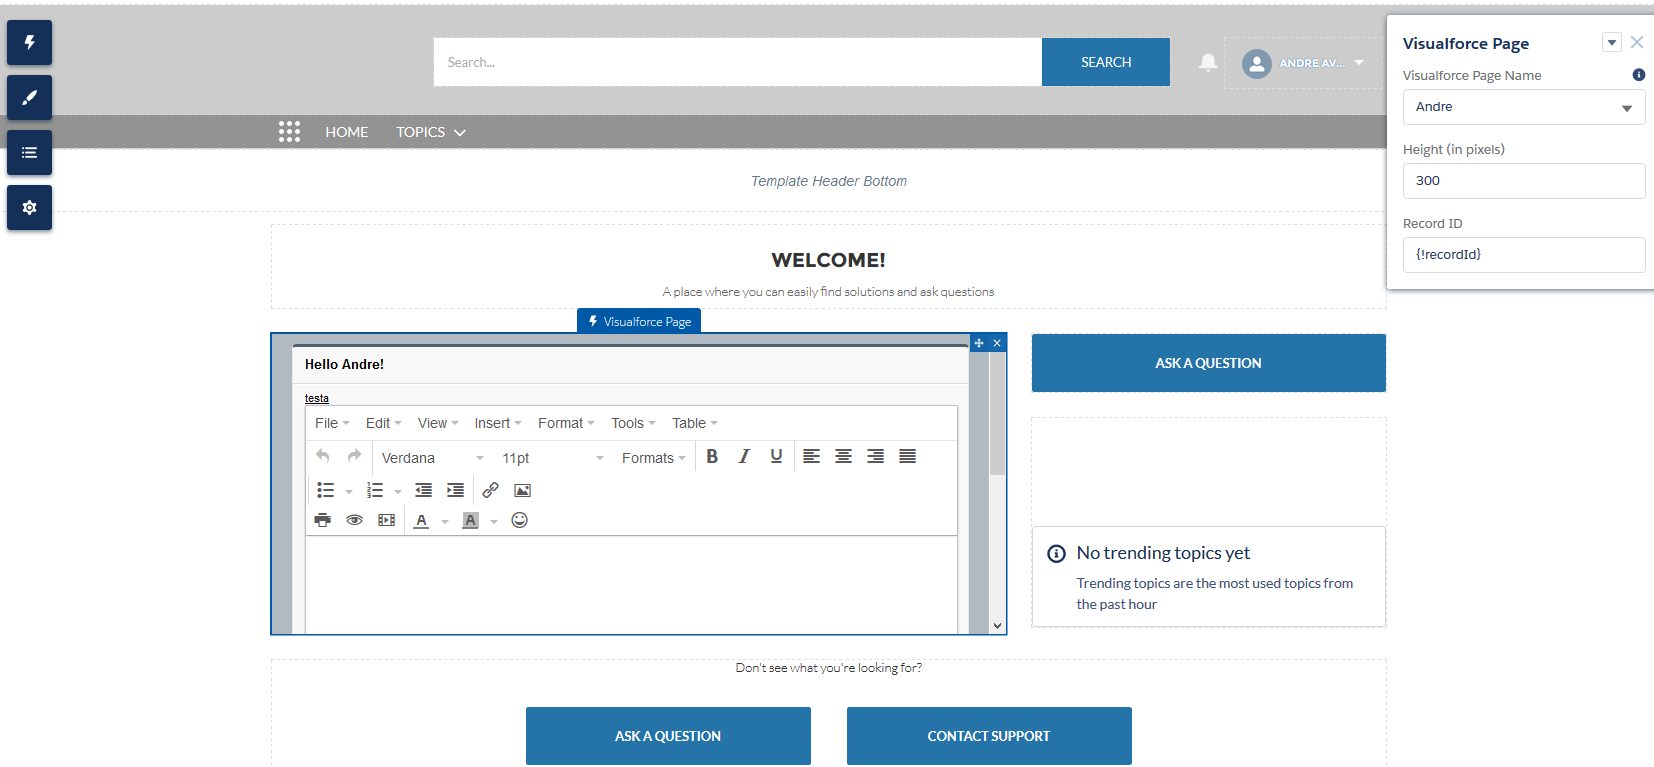Screen dimensions: 1654x767
Task: Open the editor Table menu
Action: (695, 423)
